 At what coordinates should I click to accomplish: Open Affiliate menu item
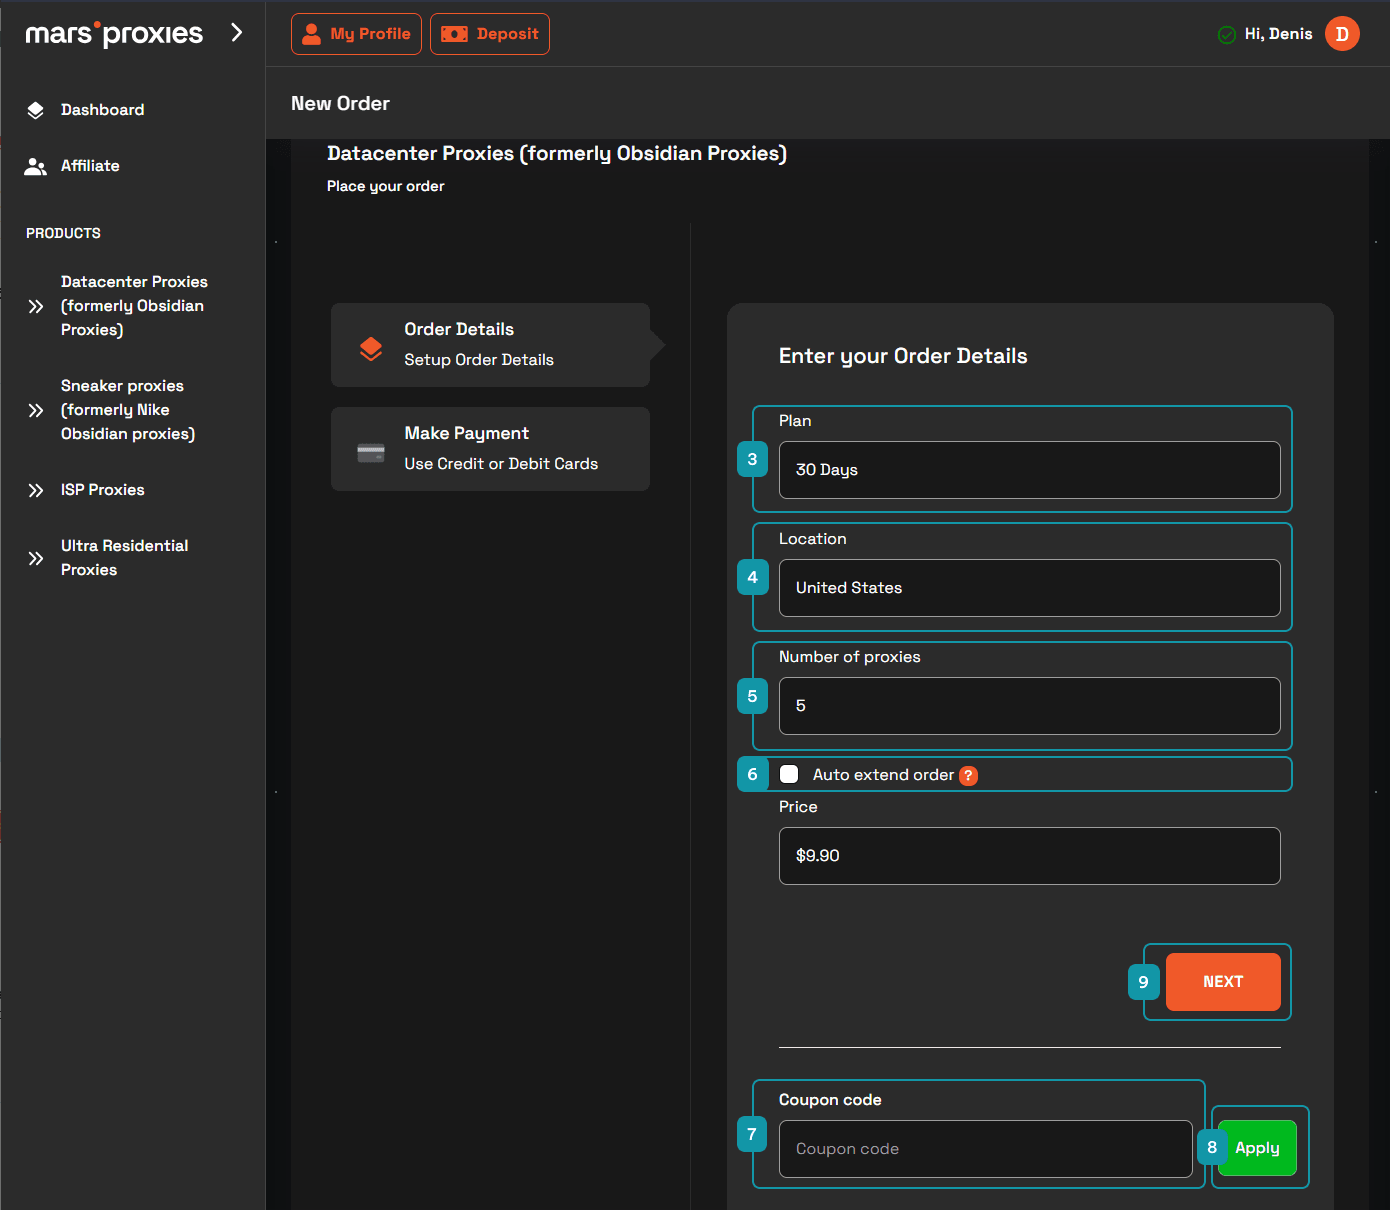click(90, 166)
